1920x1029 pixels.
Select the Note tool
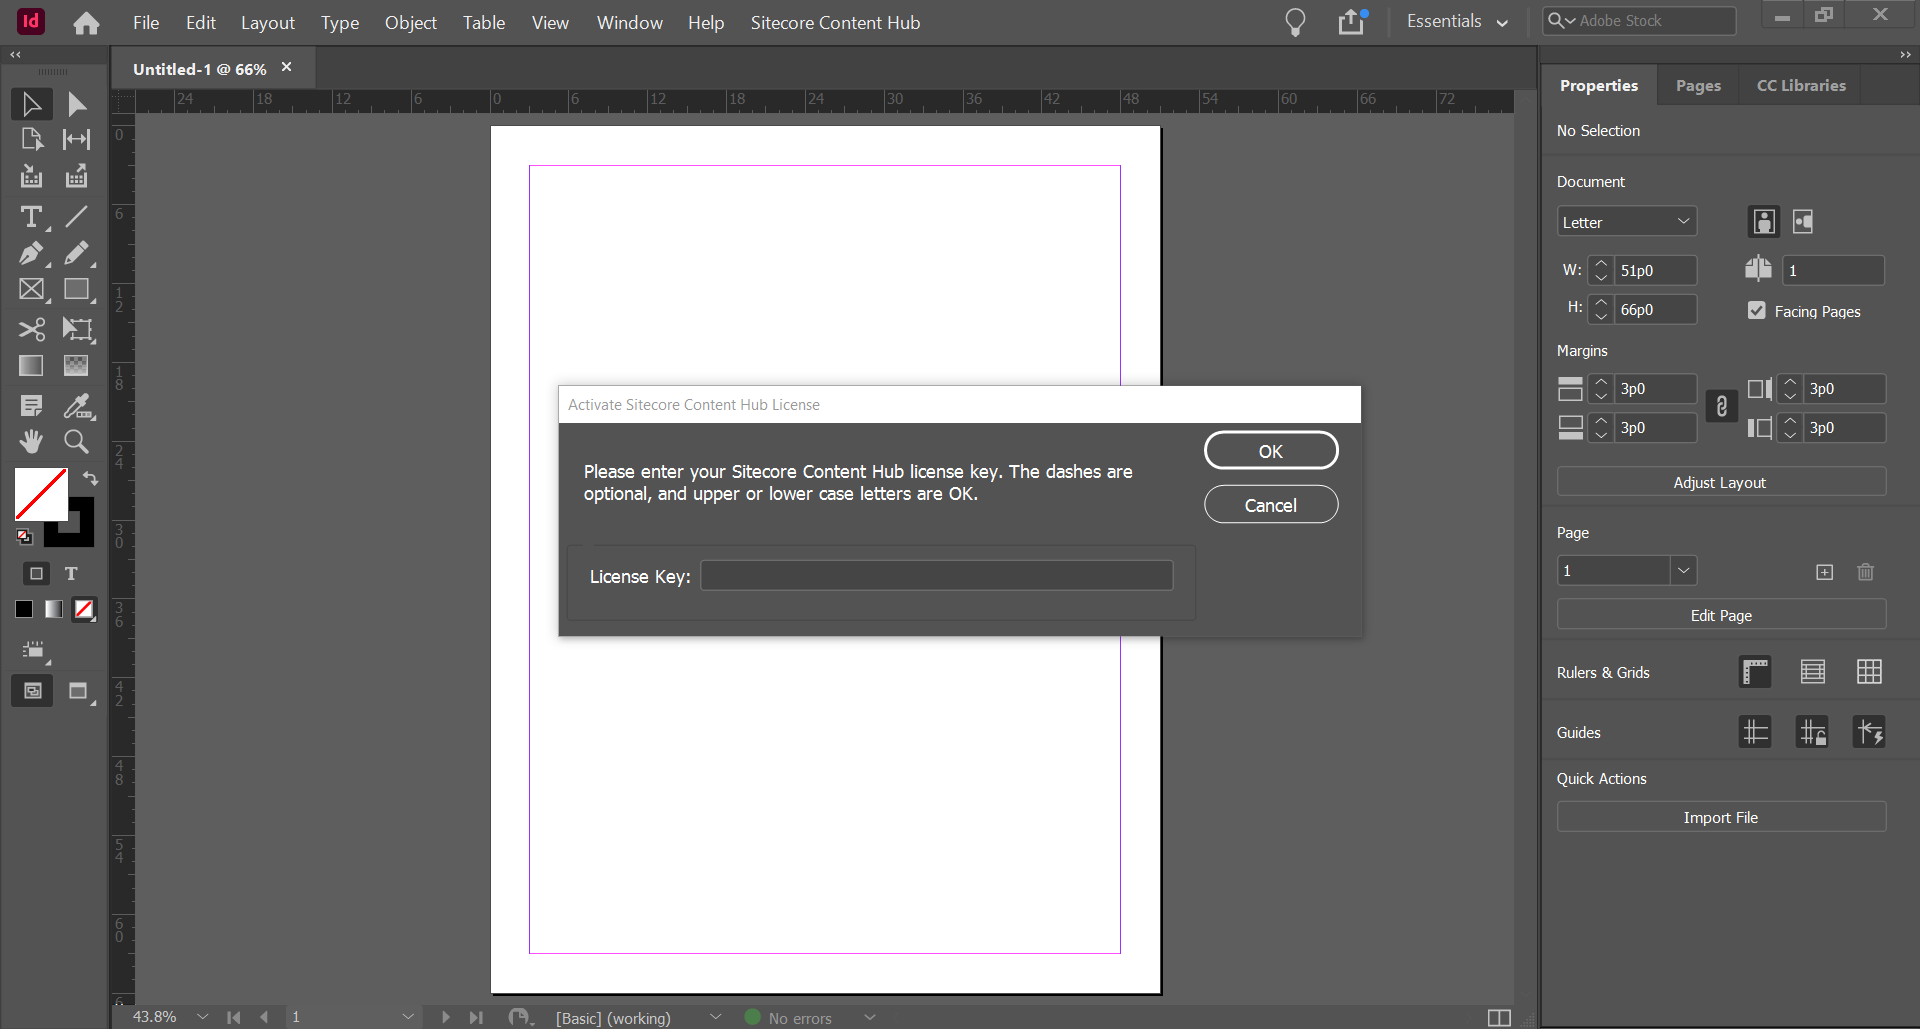coord(31,405)
